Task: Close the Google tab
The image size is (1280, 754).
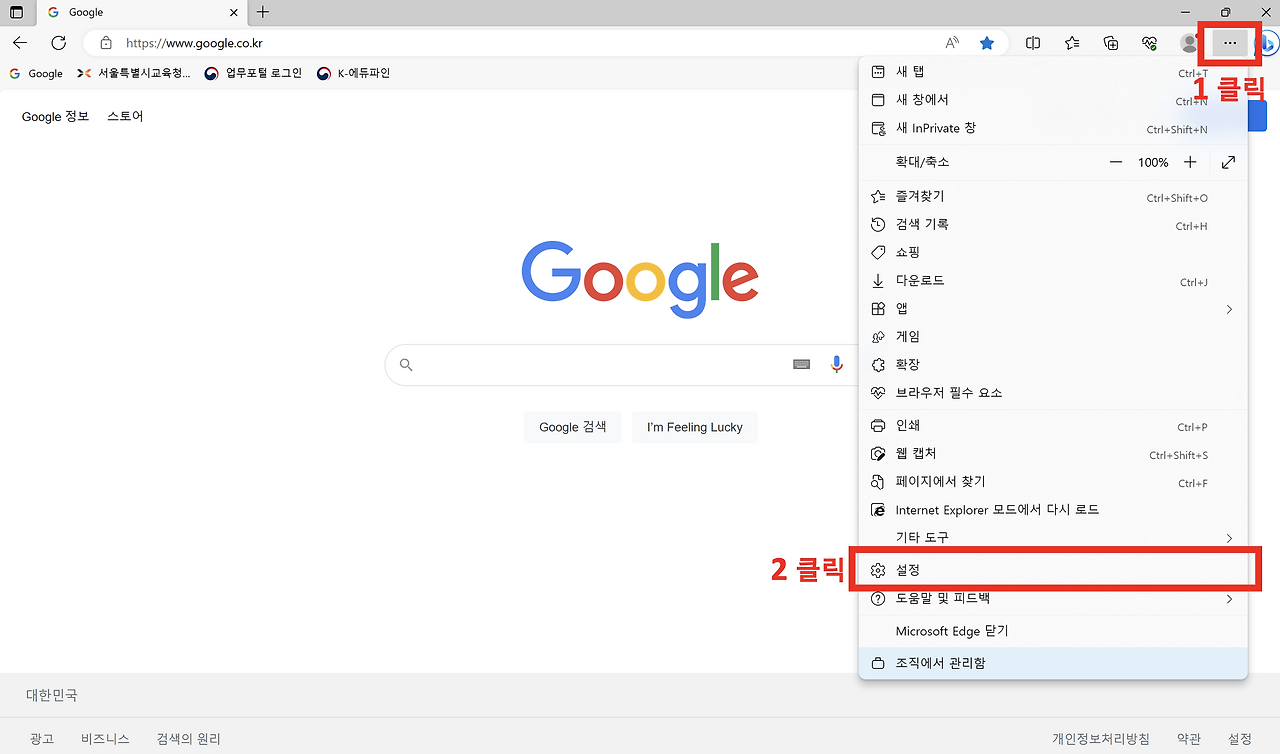Action: (x=234, y=13)
